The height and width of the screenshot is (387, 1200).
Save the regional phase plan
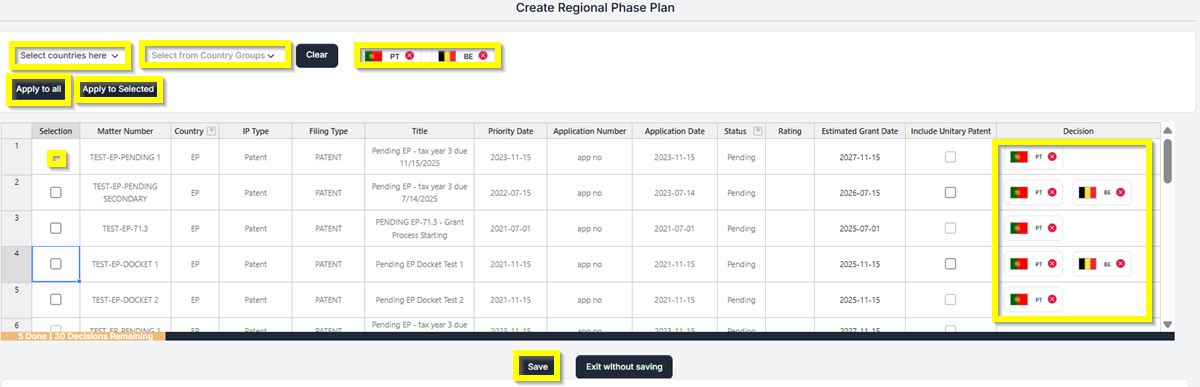tap(538, 367)
